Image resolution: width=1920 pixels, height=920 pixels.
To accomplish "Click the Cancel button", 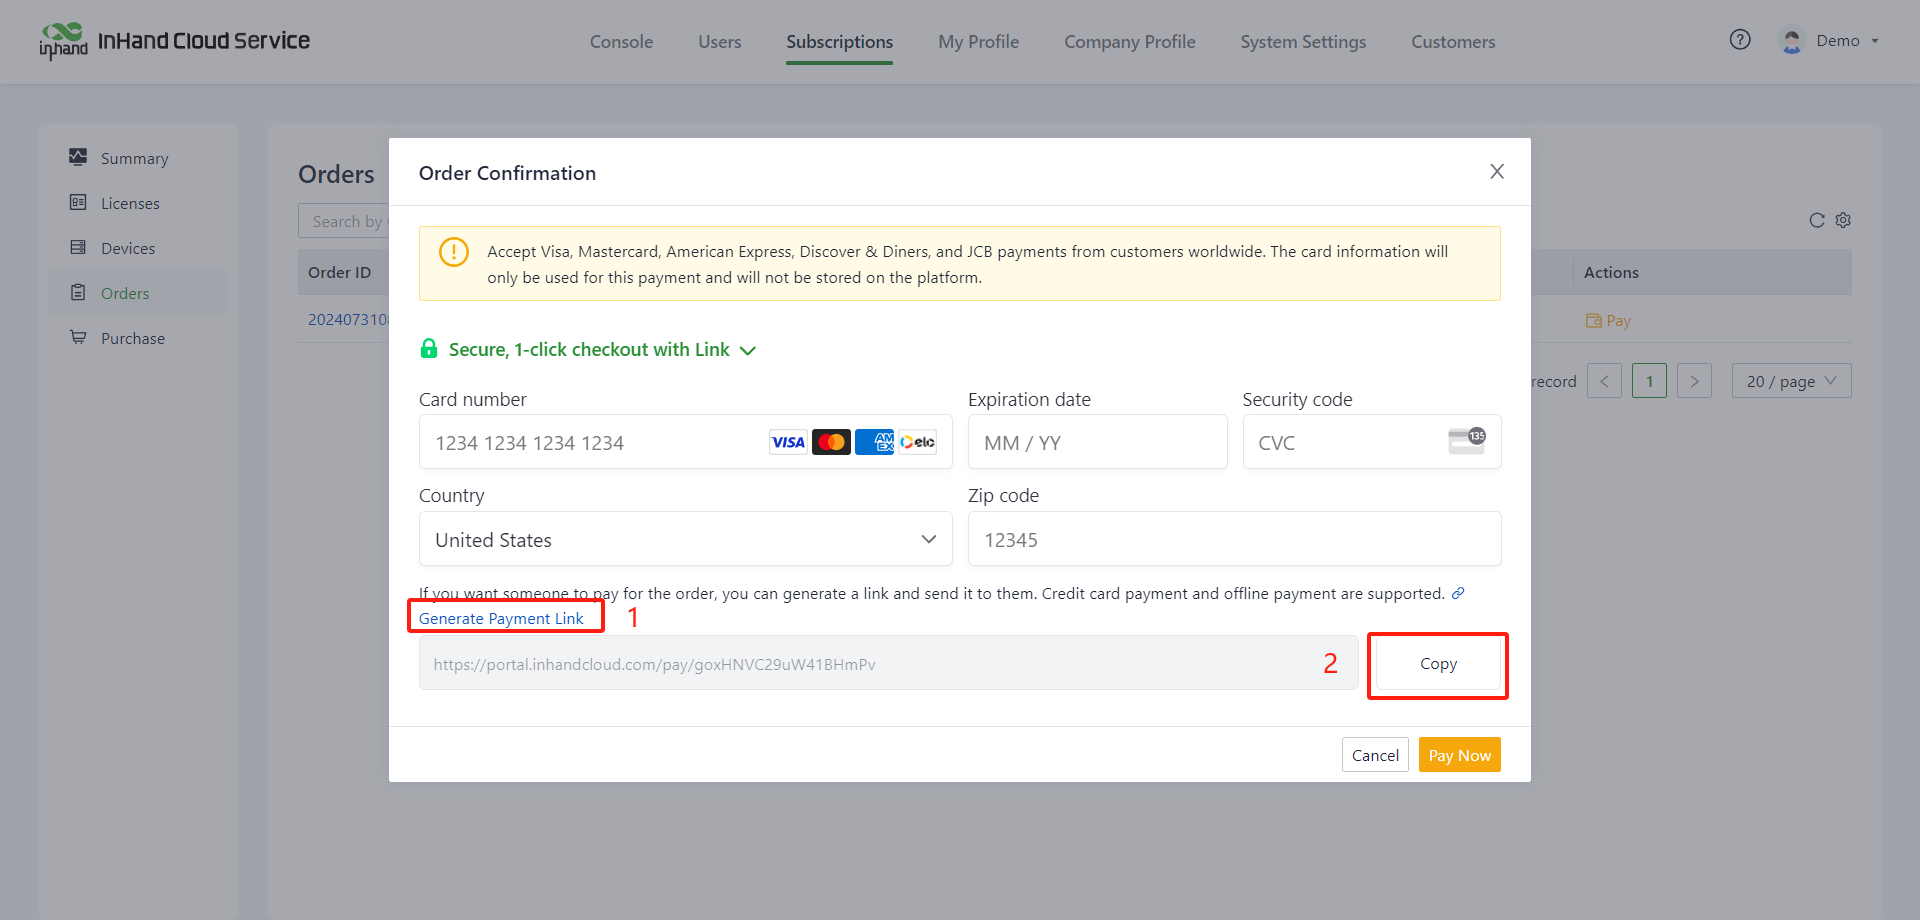I will coord(1375,755).
